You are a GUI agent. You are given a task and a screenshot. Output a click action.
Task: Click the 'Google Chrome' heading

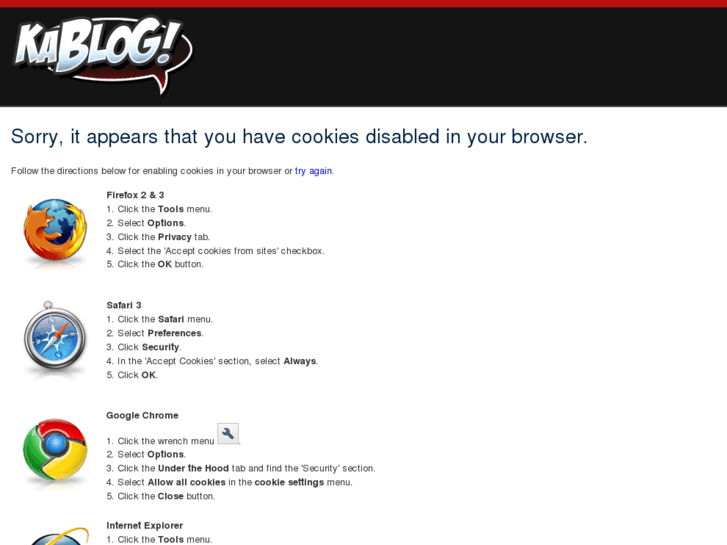(142, 415)
